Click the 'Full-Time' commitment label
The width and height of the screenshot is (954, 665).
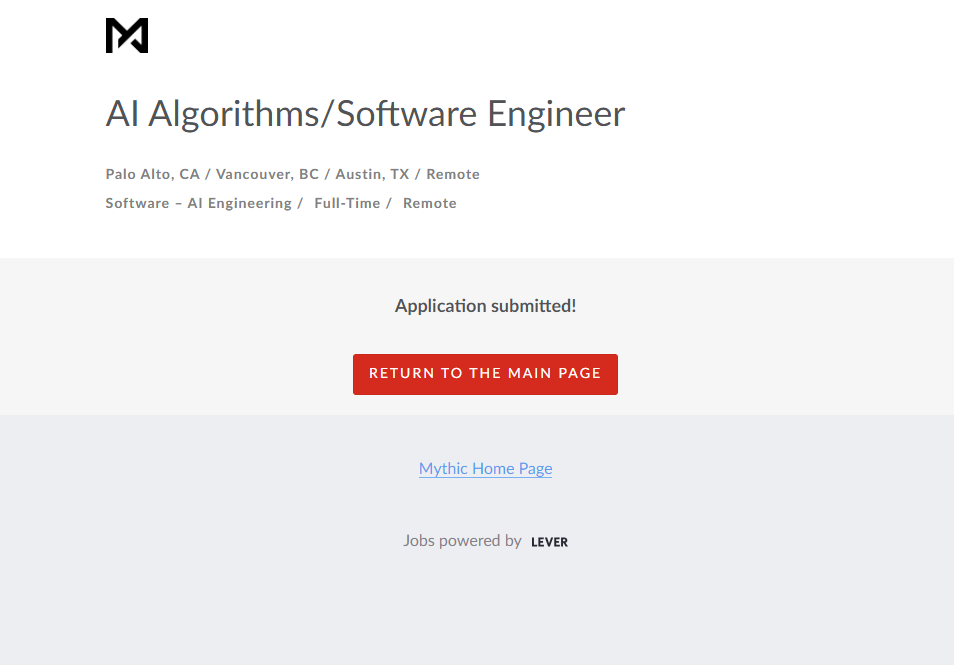tap(347, 203)
